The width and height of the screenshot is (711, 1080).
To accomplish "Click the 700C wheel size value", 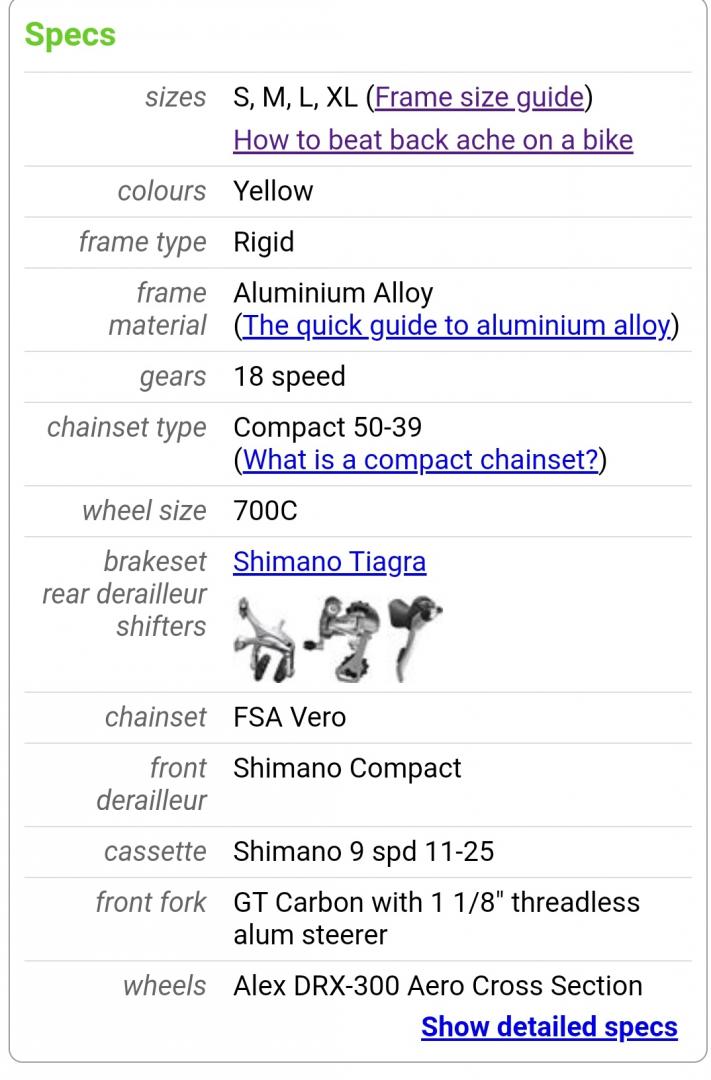I will click(265, 510).
